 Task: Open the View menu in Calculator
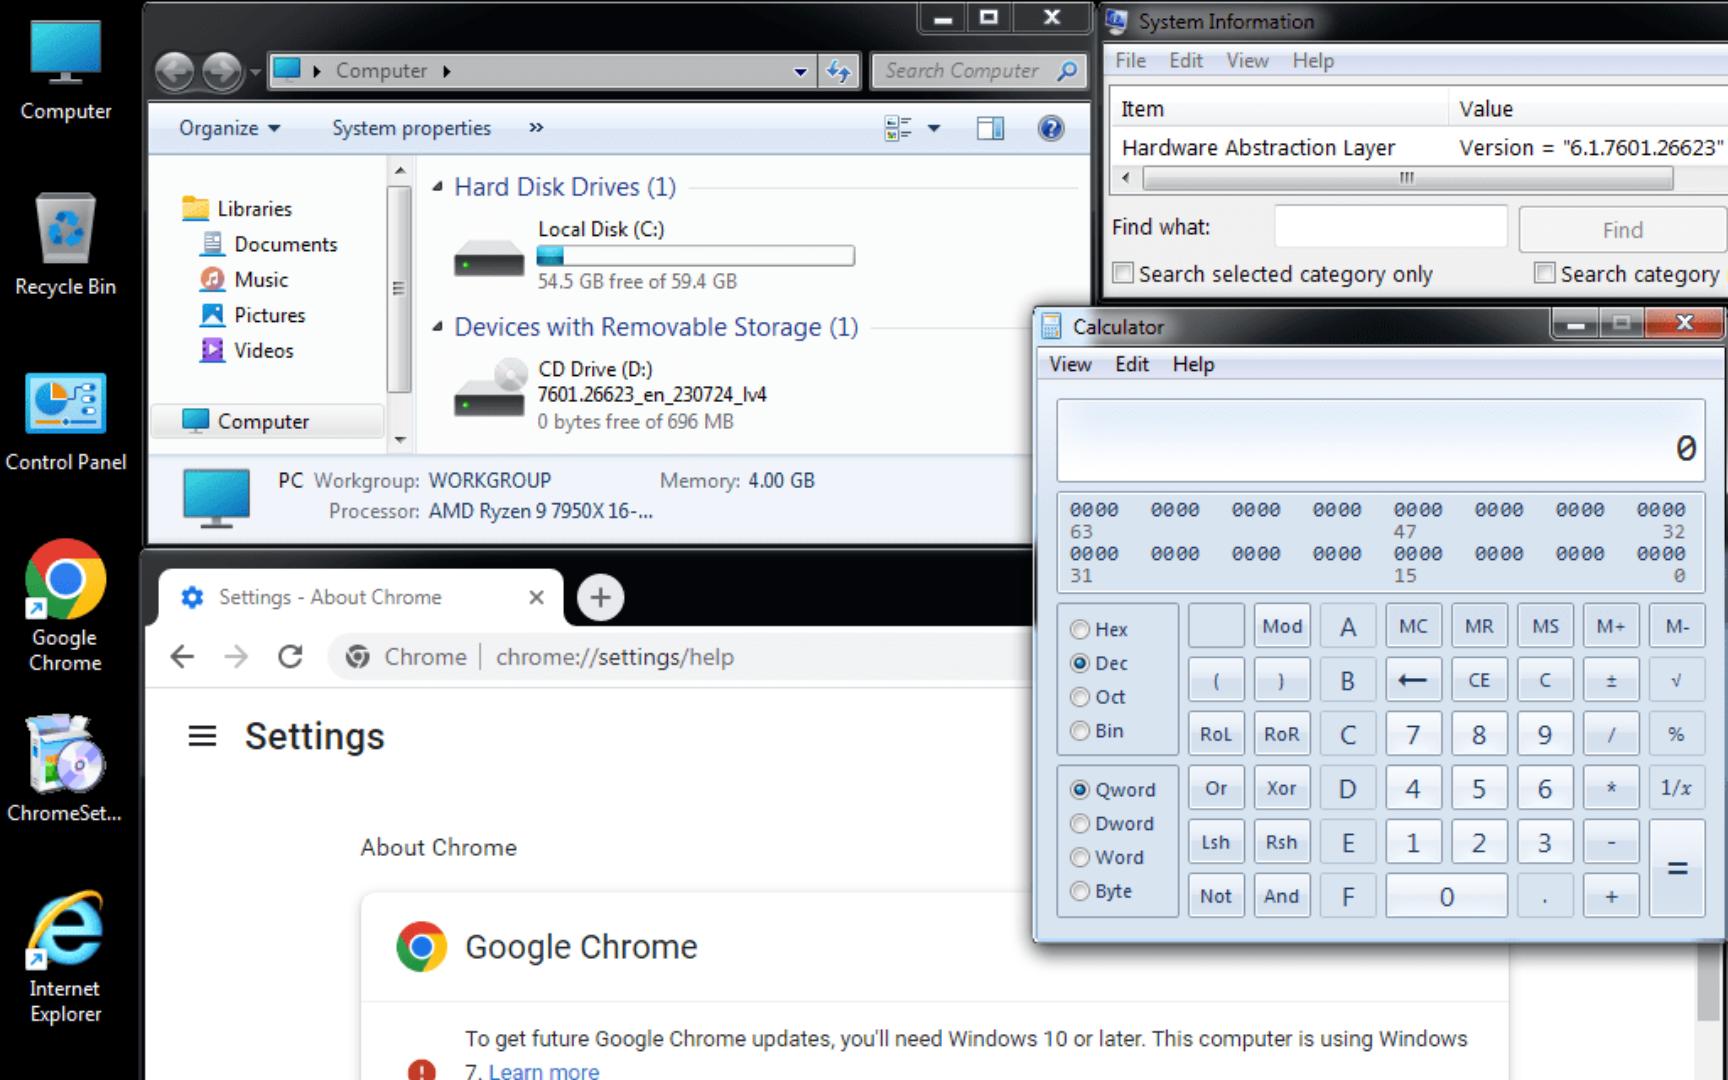[1070, 365]
